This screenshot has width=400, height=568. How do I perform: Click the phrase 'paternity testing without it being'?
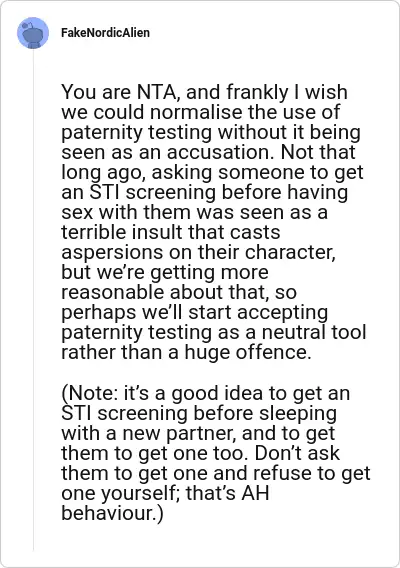point(211,132)
